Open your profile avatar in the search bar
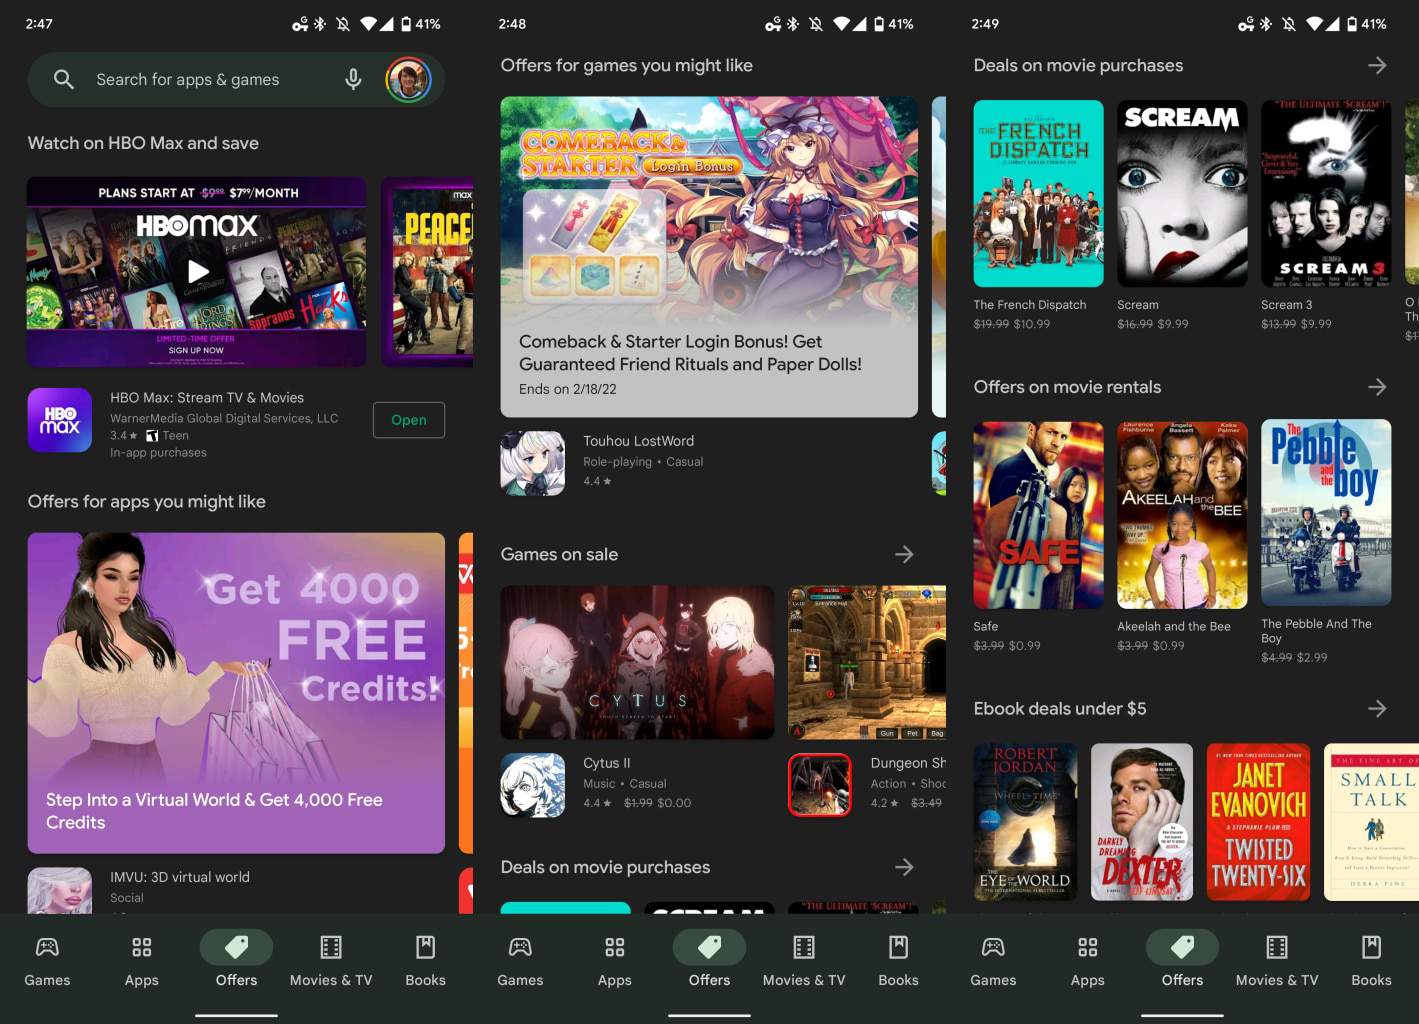 (x=408, y=79)
